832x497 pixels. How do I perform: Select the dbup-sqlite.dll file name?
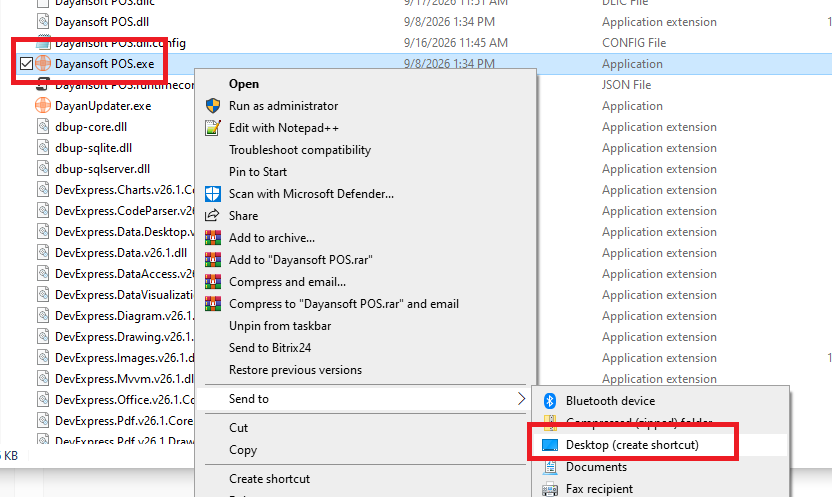pos(93,148)
